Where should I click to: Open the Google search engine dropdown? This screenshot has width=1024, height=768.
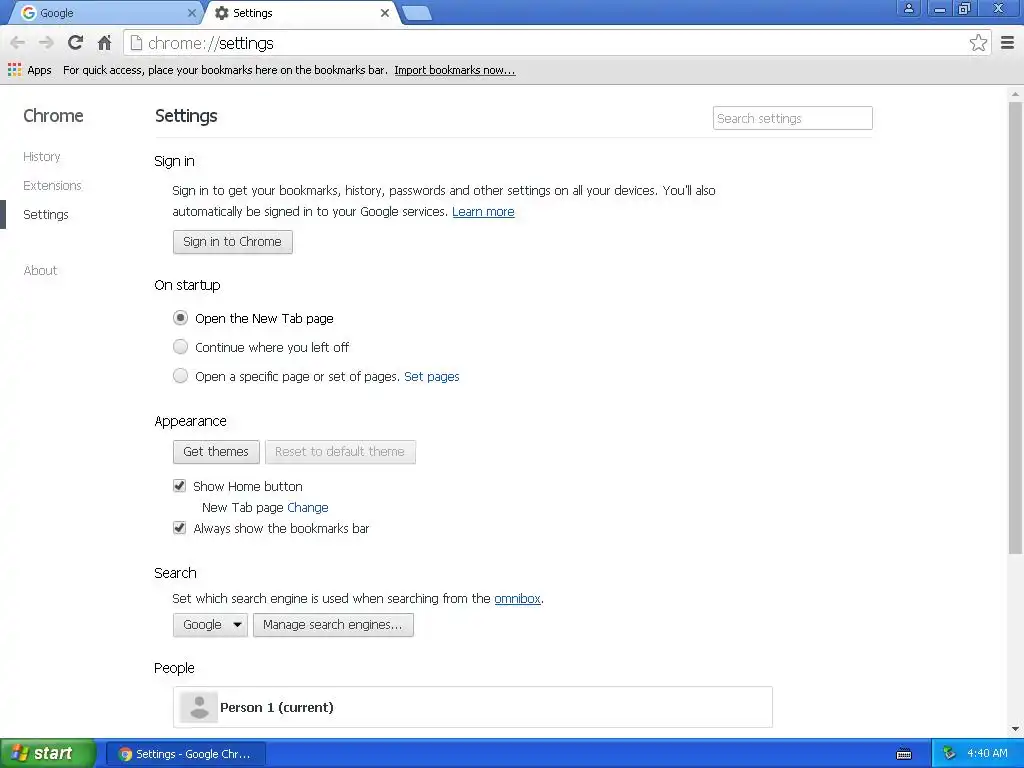click(210, 625)
